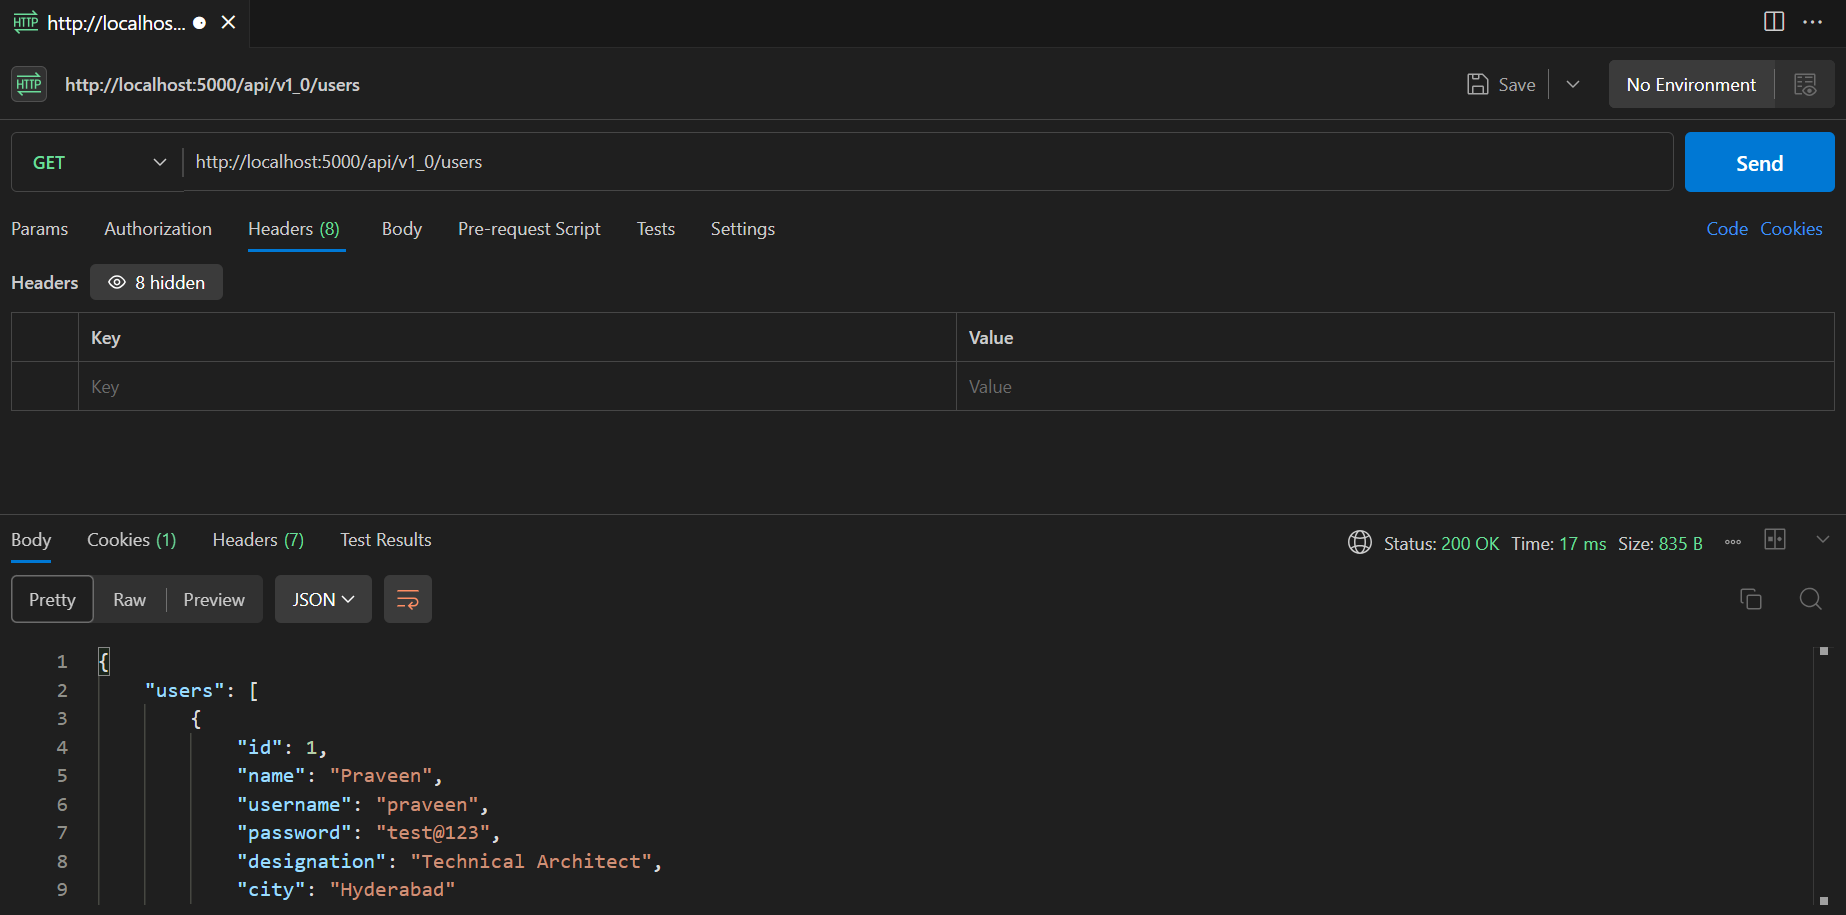
Task: Copy the response body with the copy icon
Action: (1751, 599)
